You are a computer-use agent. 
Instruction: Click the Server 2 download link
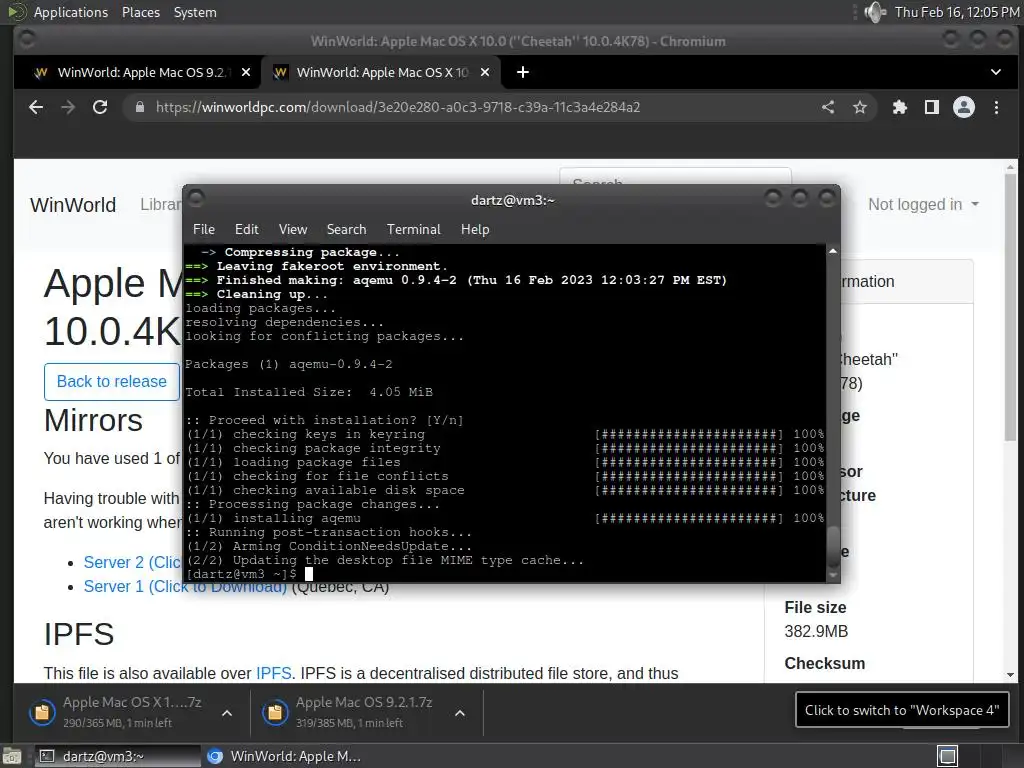(x=133, y=562)
